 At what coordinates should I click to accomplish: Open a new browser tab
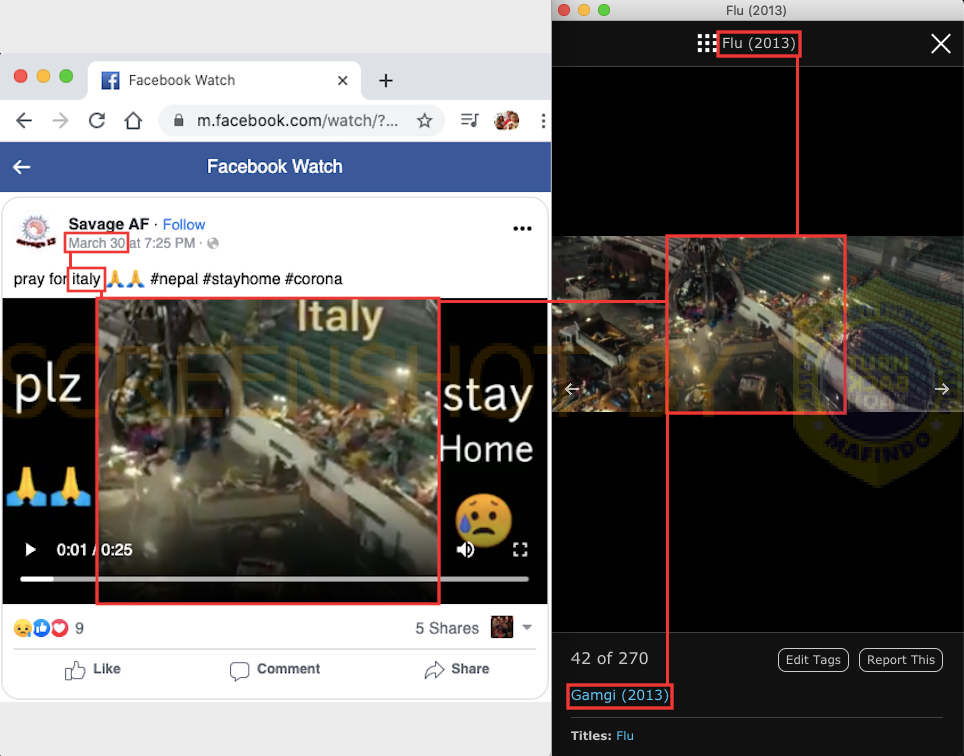[x=386, y=80]
